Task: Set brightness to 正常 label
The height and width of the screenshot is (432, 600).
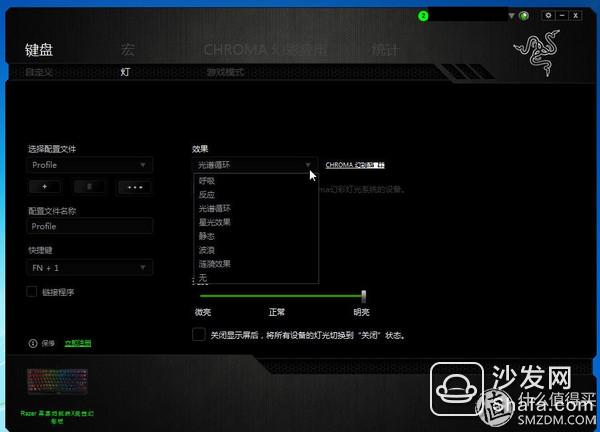Action: [x=277, y=312]
